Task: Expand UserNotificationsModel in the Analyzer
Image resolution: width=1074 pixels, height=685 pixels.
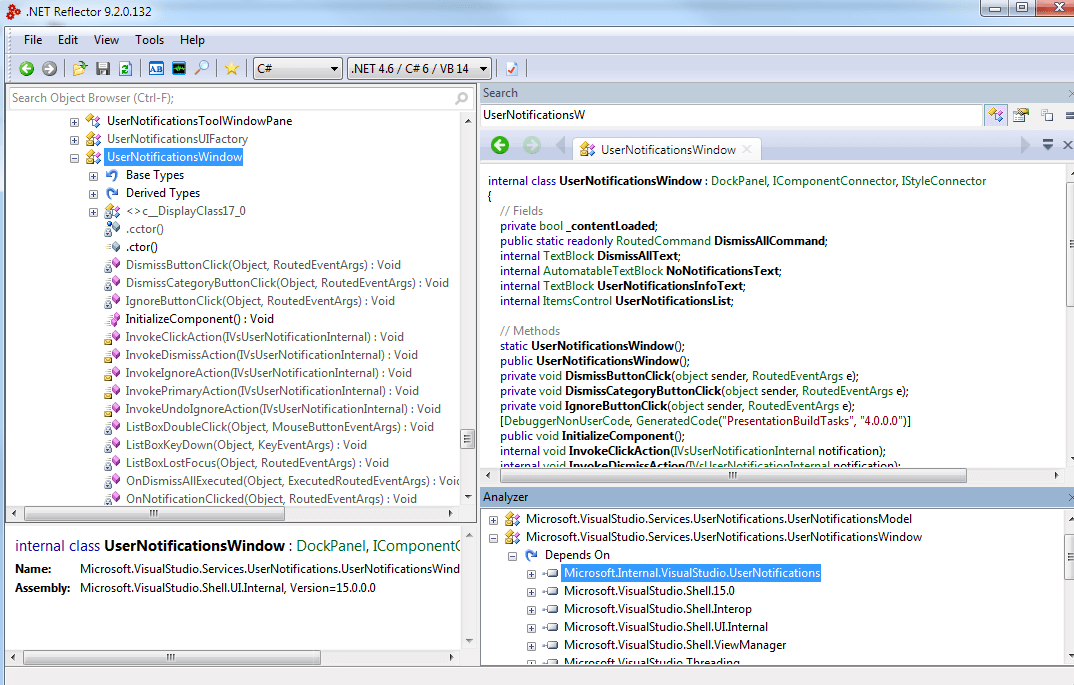Action: pos(493,520)
